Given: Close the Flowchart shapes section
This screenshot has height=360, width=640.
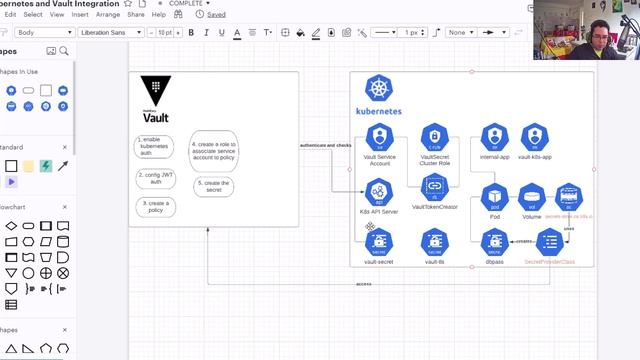Looking at the screenshot, I should point(64,207).
